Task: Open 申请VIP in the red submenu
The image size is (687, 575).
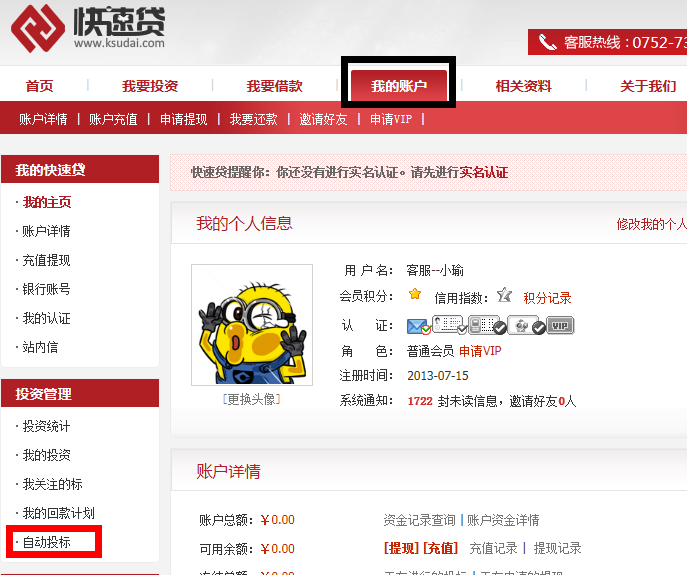Action: coord(391,119)
